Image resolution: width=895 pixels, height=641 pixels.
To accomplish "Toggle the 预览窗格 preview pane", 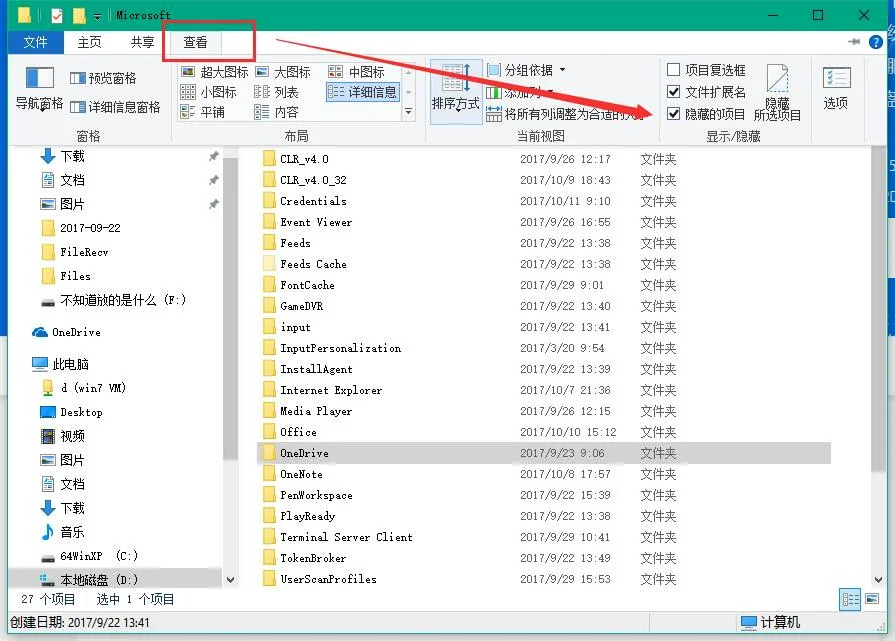I will click(x=103, y=78).
